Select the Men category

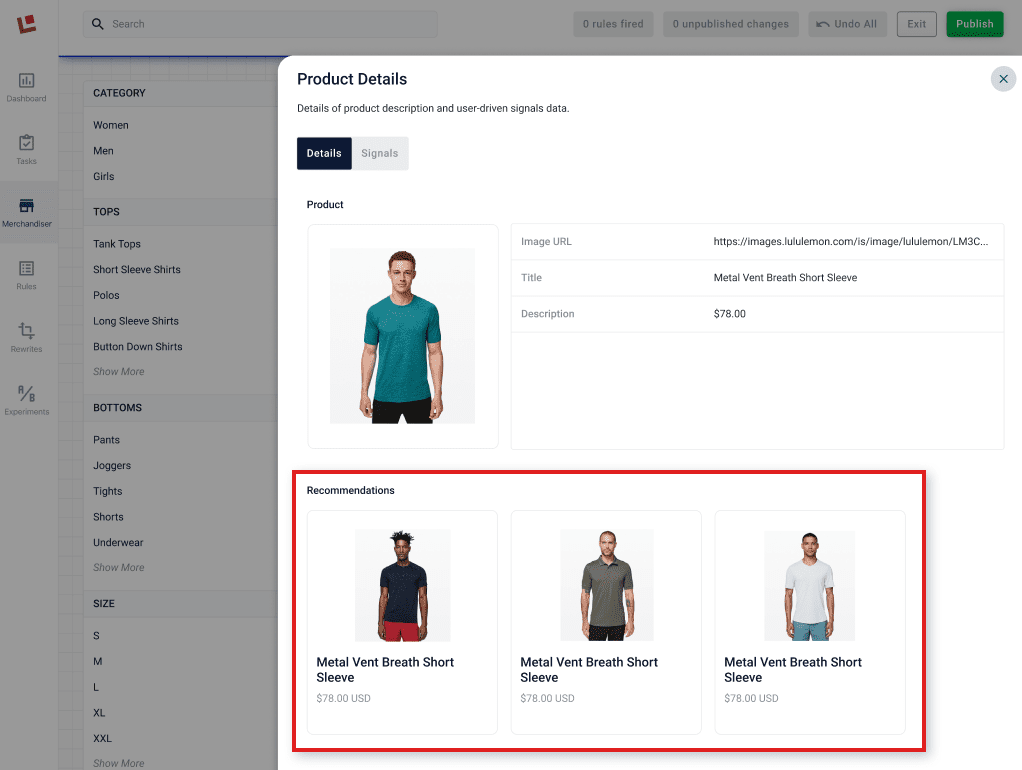103,151
